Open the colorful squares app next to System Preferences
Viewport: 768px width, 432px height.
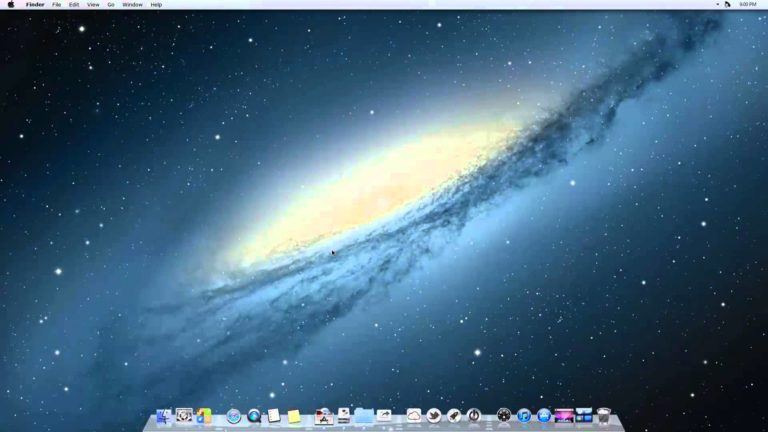[x=204, y=416]
